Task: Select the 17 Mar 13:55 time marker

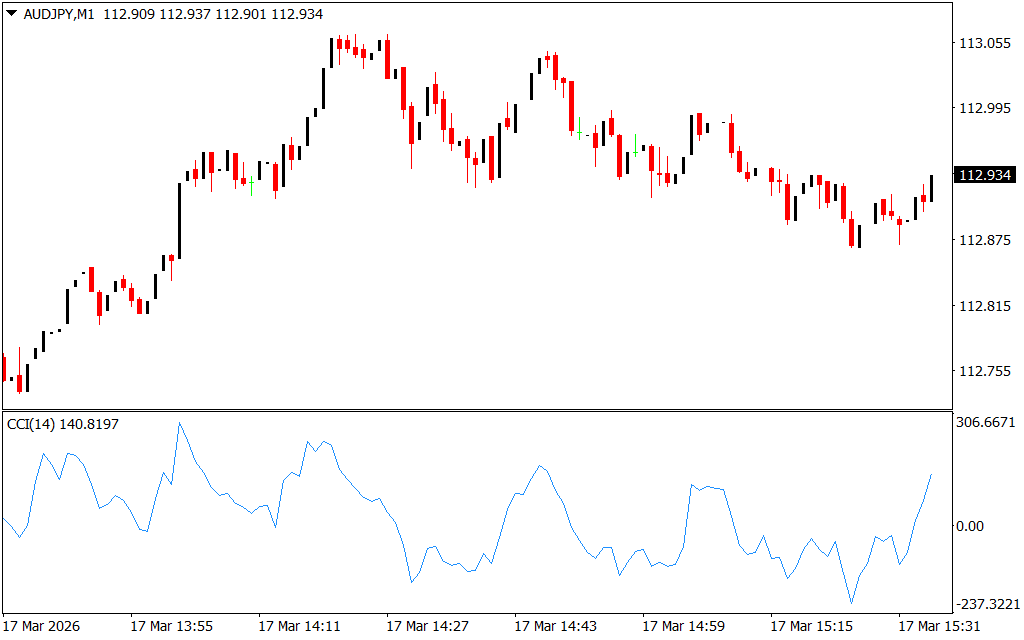Action: pos(171,626)
